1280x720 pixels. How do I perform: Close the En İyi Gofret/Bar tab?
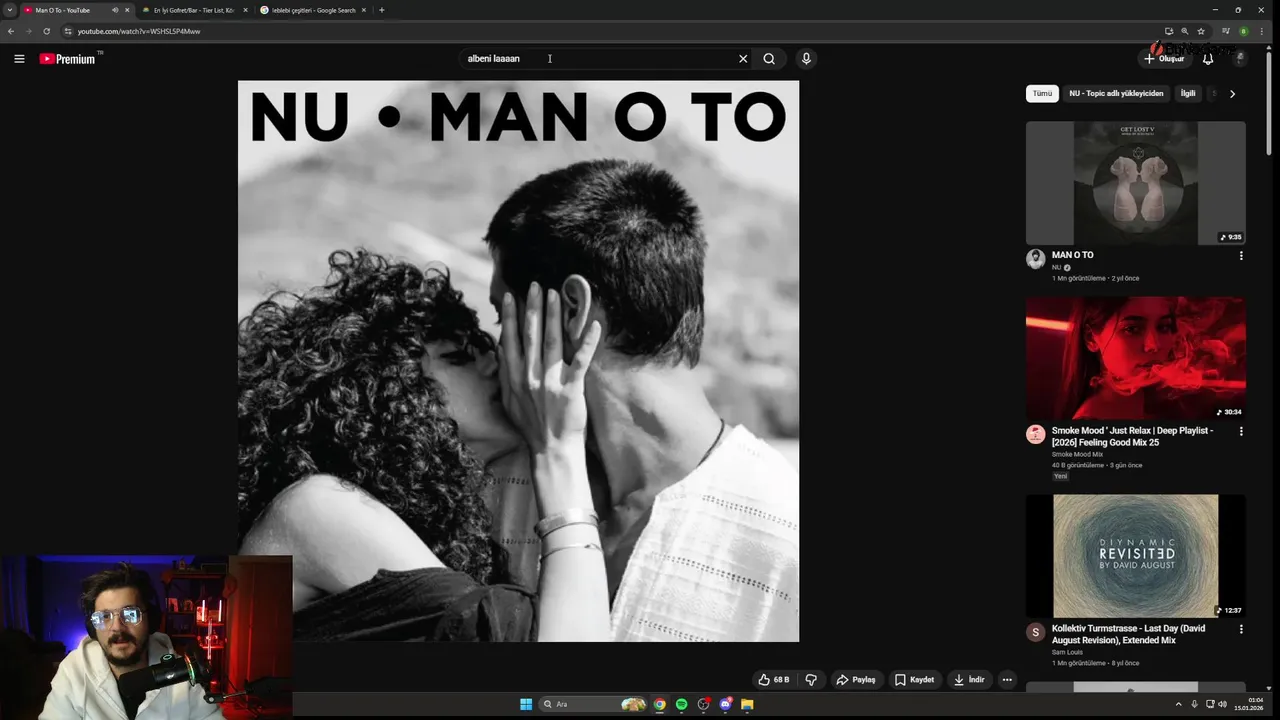(245, 10)
